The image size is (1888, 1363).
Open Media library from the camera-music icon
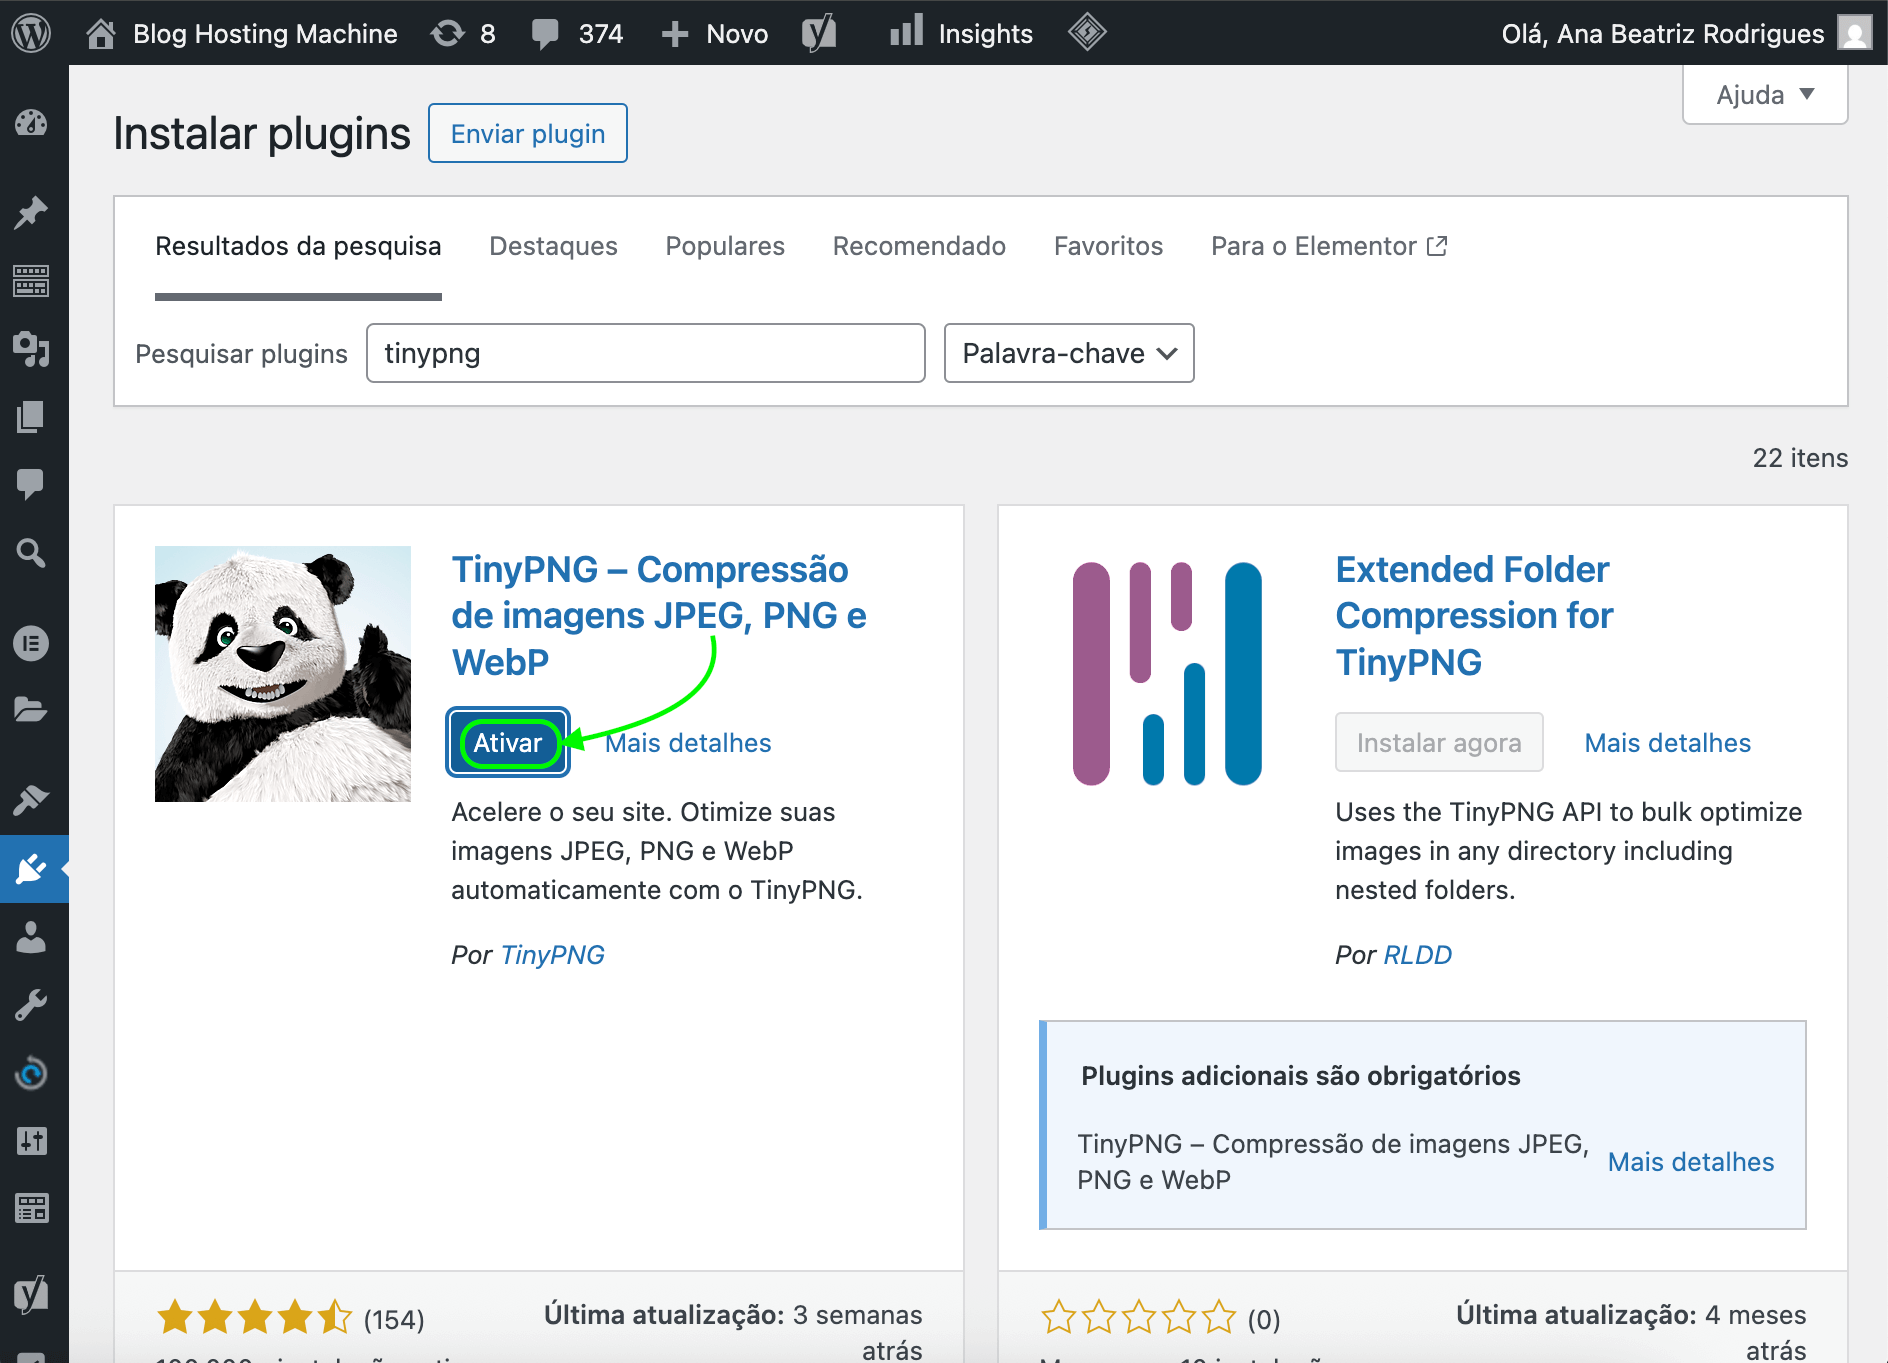31,348
